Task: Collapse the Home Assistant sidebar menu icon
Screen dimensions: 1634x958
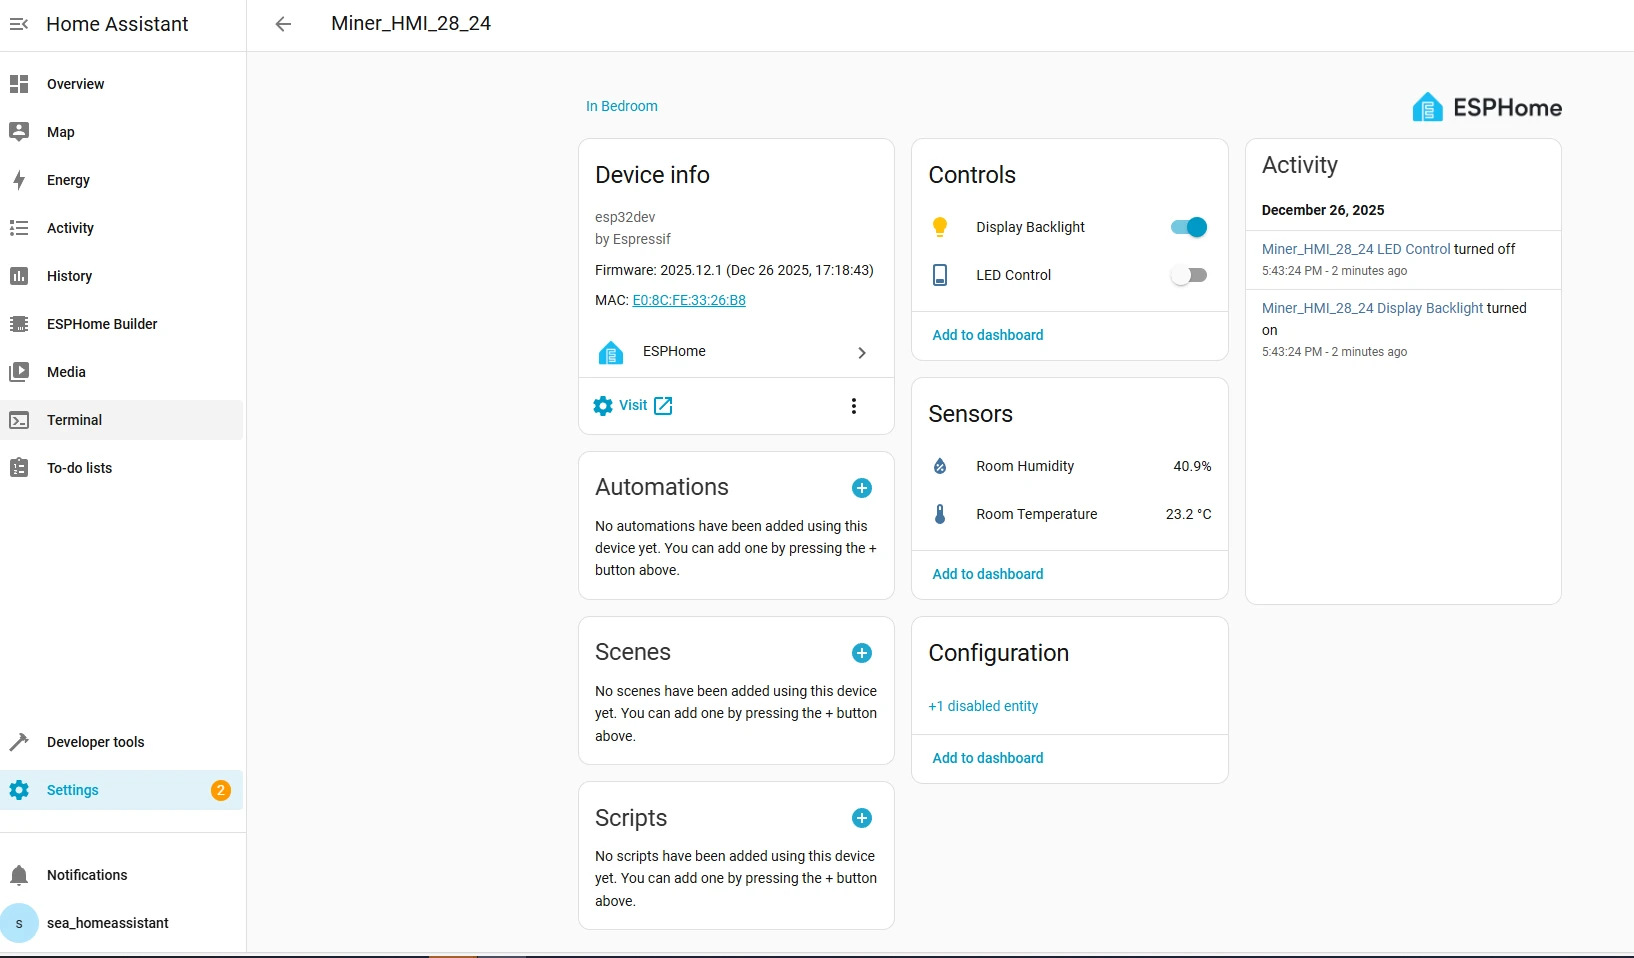Action: [x=19, y=24]
